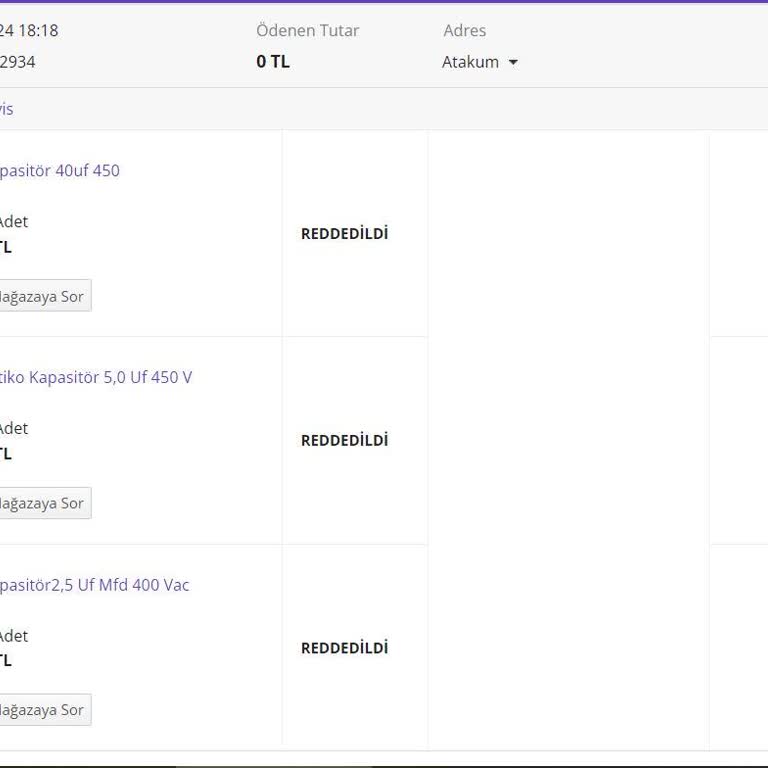Open the 'tiko Kapasitör 5,0 Uf 450 V' link
Image resolution: width=768 pixels, height=768 pixels.
coord(96,377)
